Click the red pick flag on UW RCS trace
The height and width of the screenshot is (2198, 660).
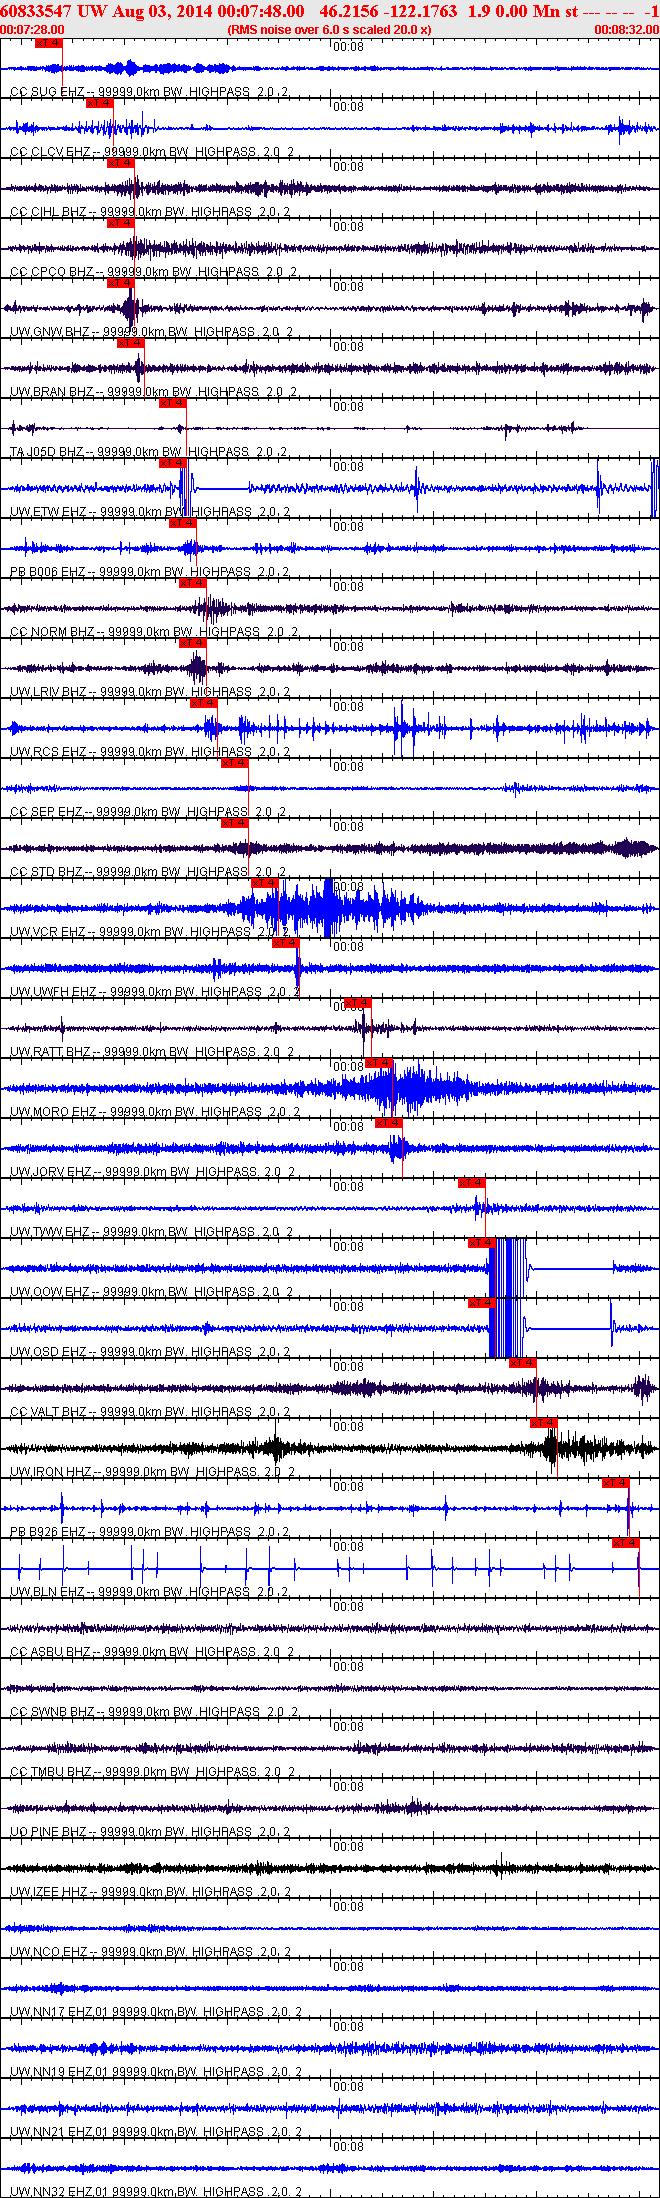tap(203, 703)
